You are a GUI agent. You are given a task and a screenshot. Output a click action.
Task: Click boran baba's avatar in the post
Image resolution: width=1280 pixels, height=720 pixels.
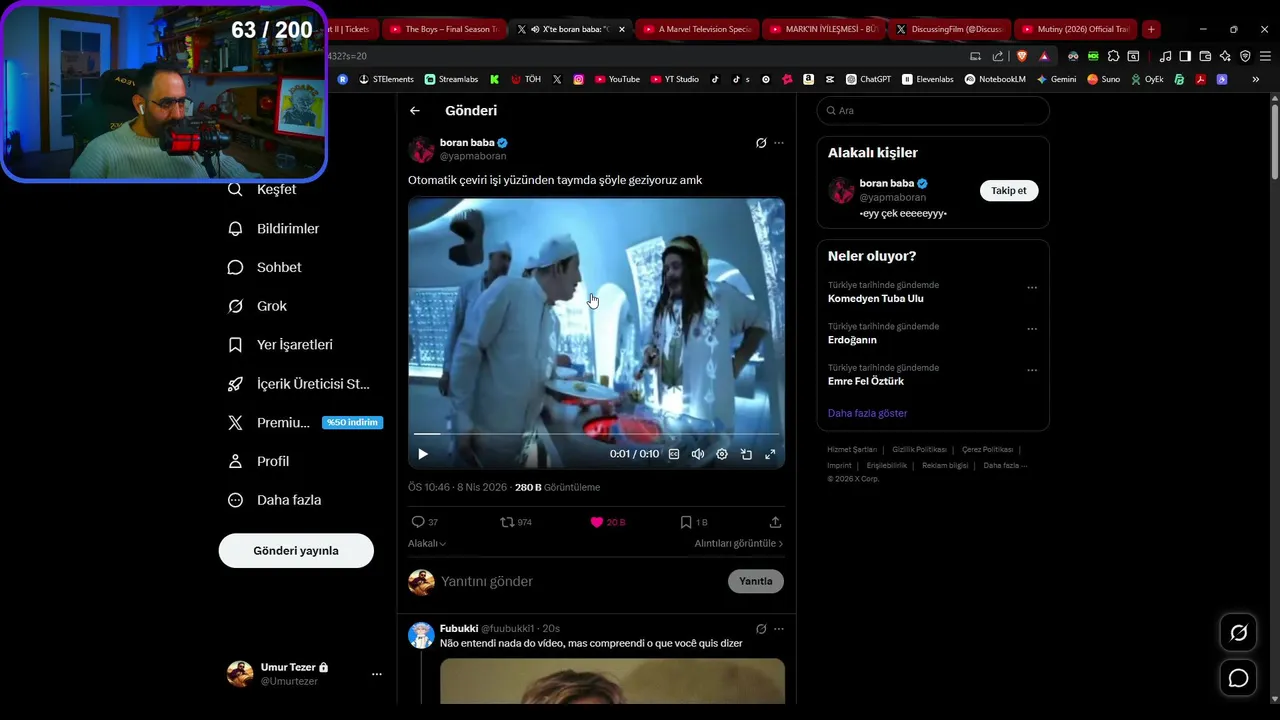pyautogui.click(x=421, y=150)
